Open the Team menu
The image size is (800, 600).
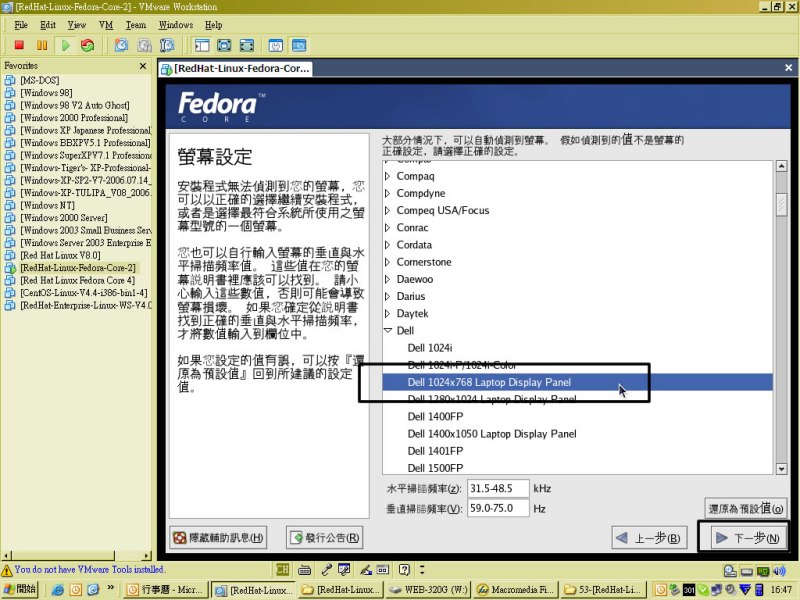[x=136, y=25]
